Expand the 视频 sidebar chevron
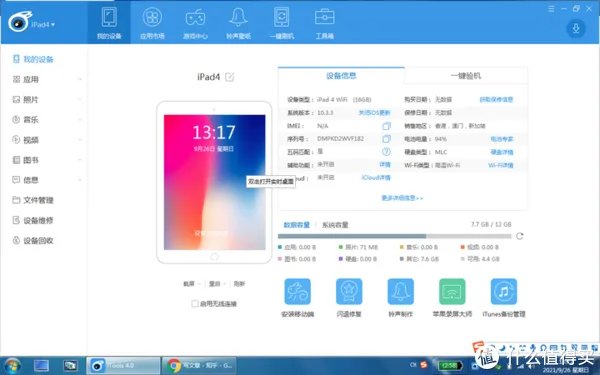The image size is (600, 375). click(80, 140)
